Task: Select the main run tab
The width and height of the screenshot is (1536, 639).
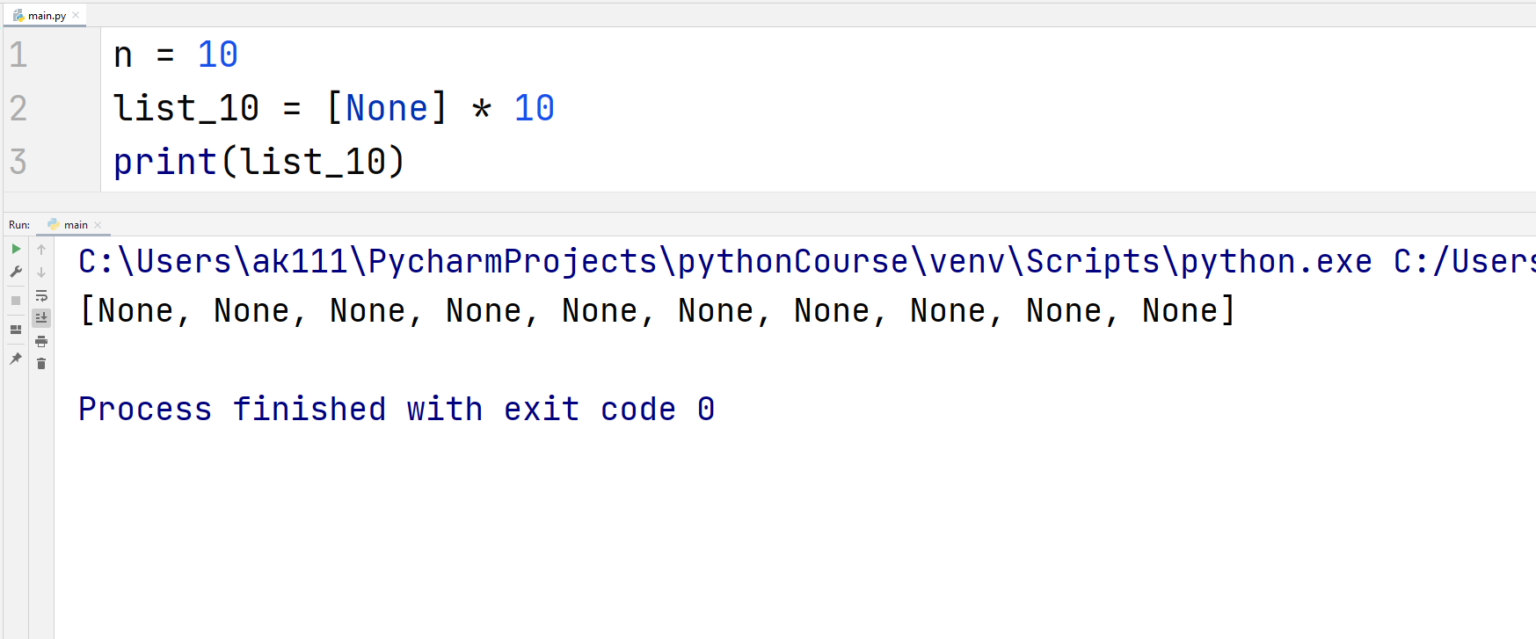Action: (75, 225)
